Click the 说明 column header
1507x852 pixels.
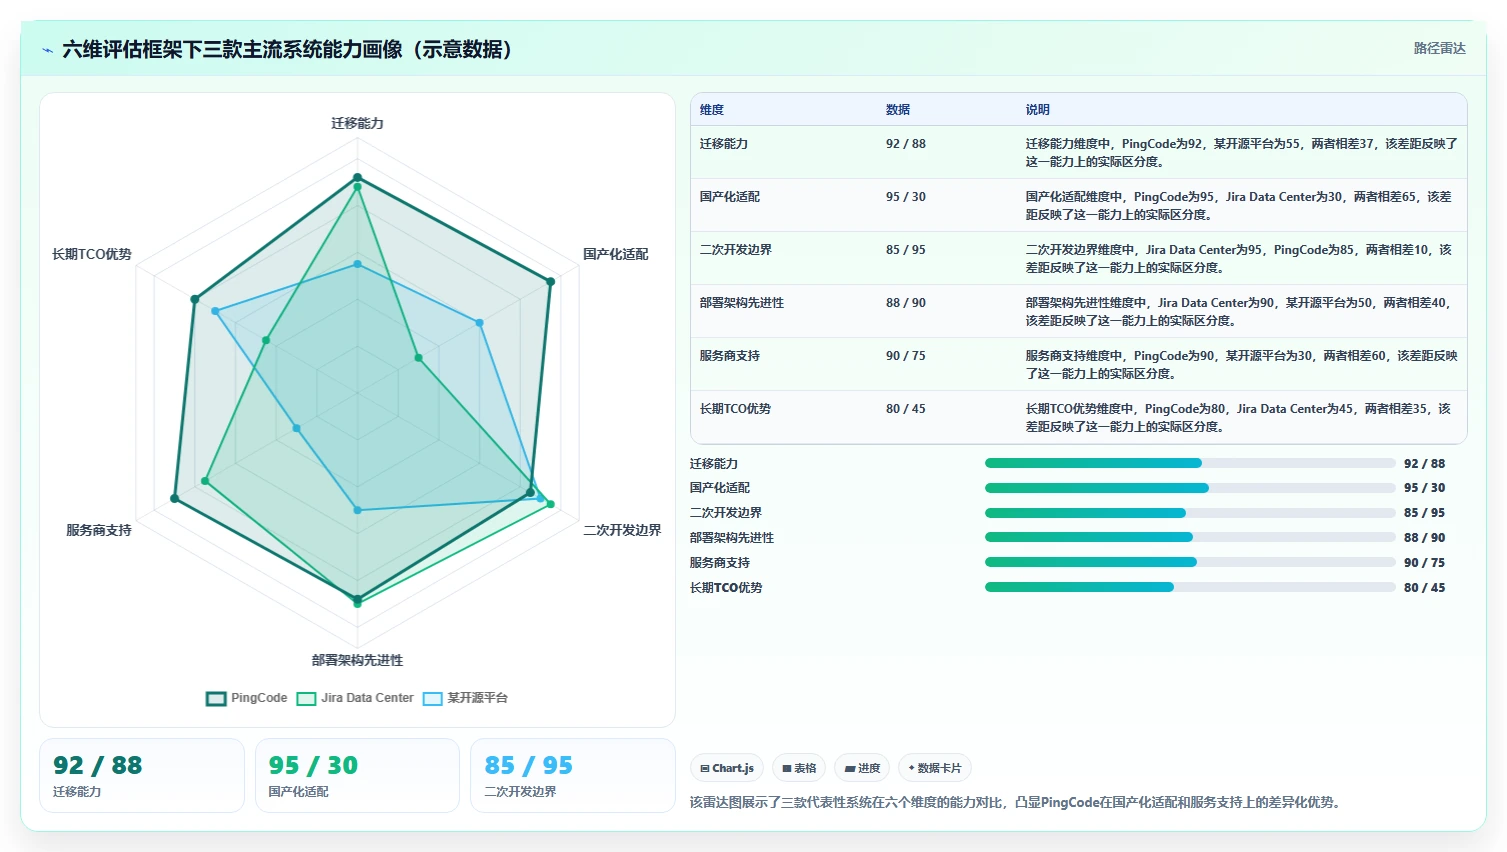point(1037,110)
